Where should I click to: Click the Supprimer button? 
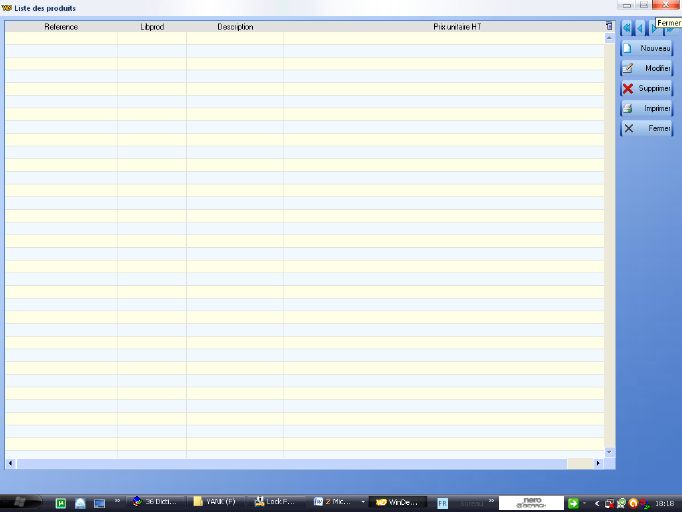pos(646,88)
